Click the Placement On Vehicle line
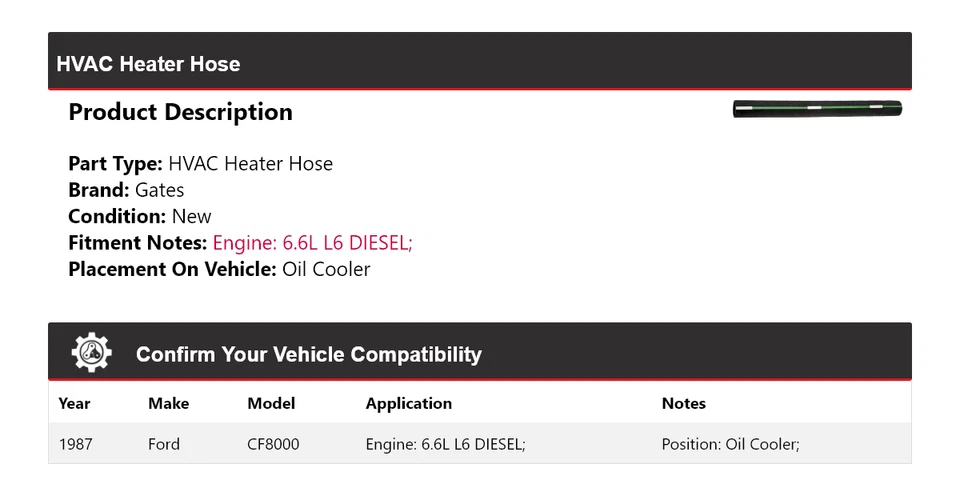960x496 pixels. tap(219, 269)
